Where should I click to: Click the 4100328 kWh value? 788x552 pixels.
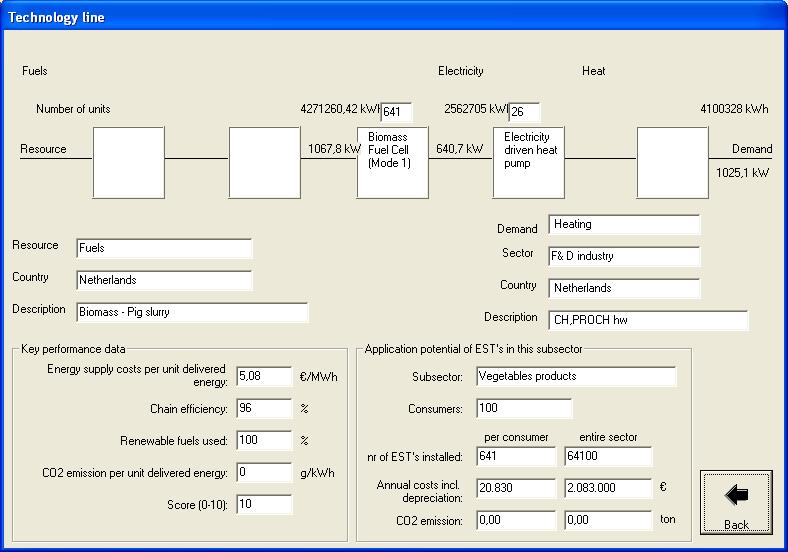[x=734, y=109]
